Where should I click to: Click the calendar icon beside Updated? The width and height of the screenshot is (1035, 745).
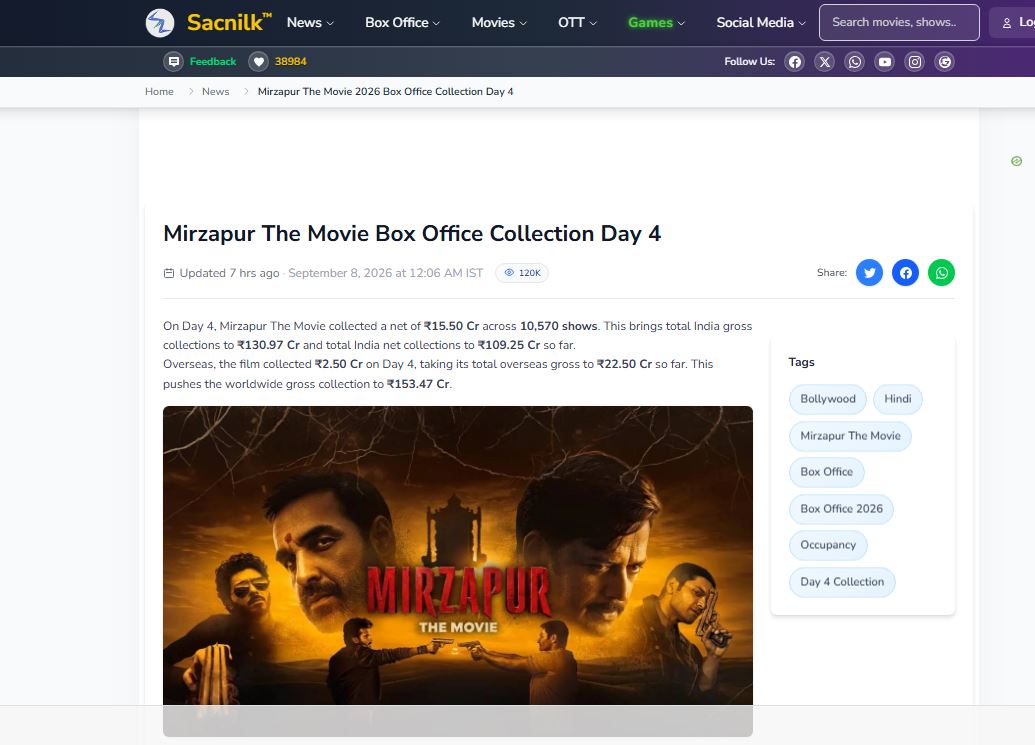click(x=169, y=273)
